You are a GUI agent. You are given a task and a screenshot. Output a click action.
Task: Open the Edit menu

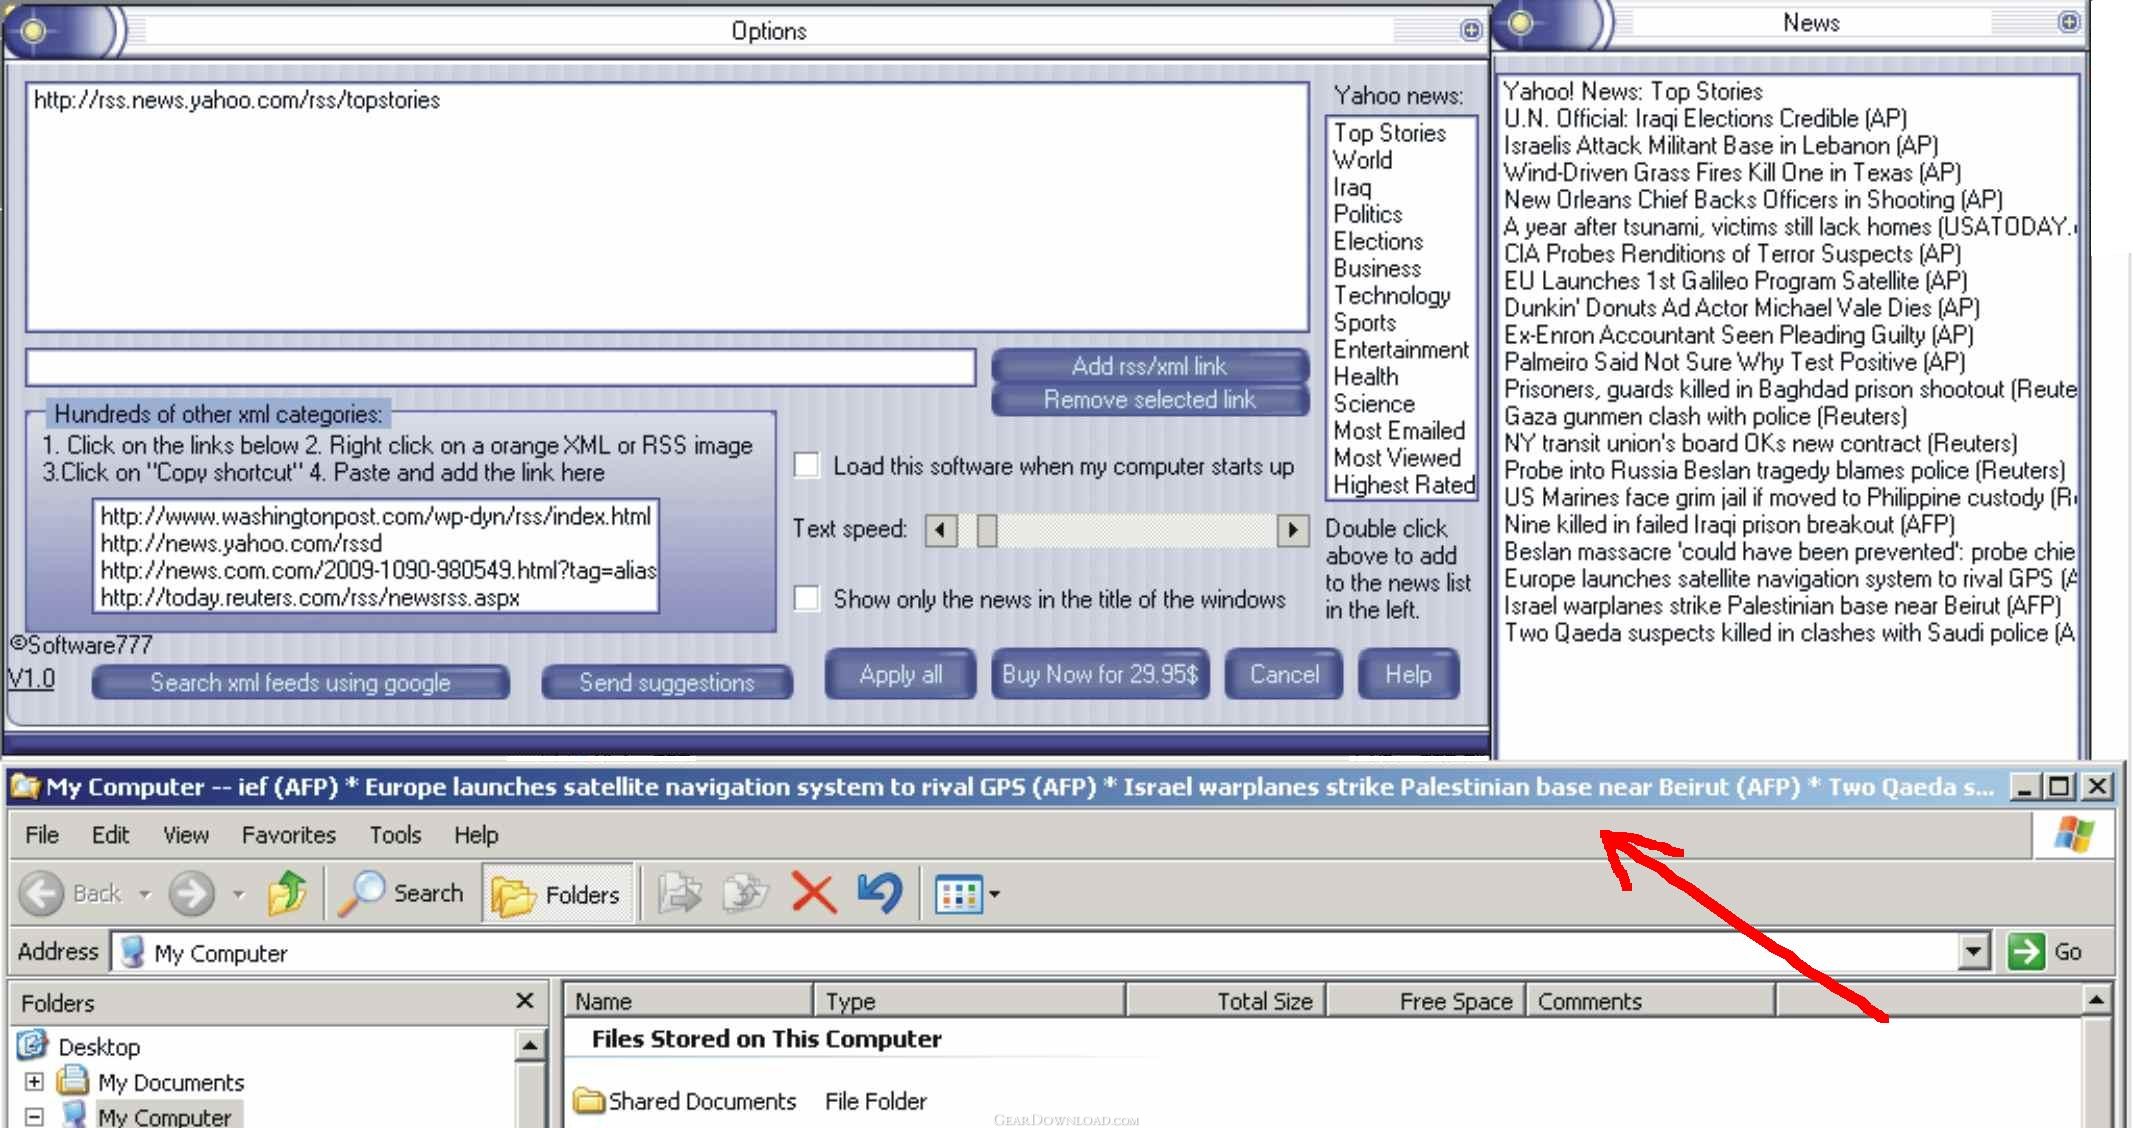(x=110, y=834)
